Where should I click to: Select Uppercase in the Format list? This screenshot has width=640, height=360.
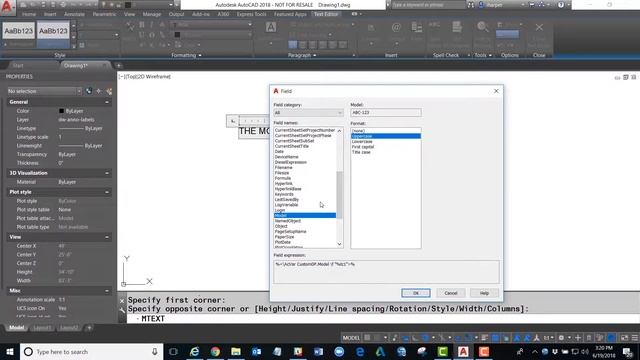coord(386,136)
